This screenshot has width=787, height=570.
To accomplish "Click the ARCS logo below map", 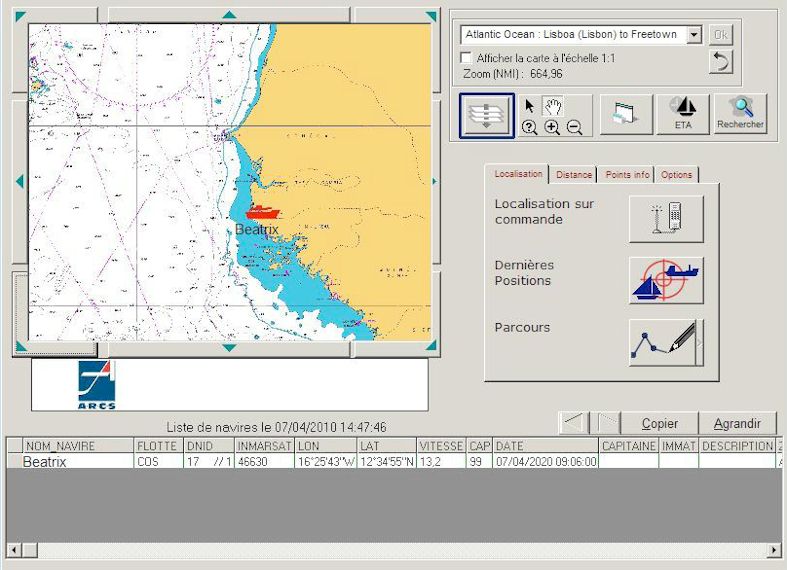I will tap(97, 385).
